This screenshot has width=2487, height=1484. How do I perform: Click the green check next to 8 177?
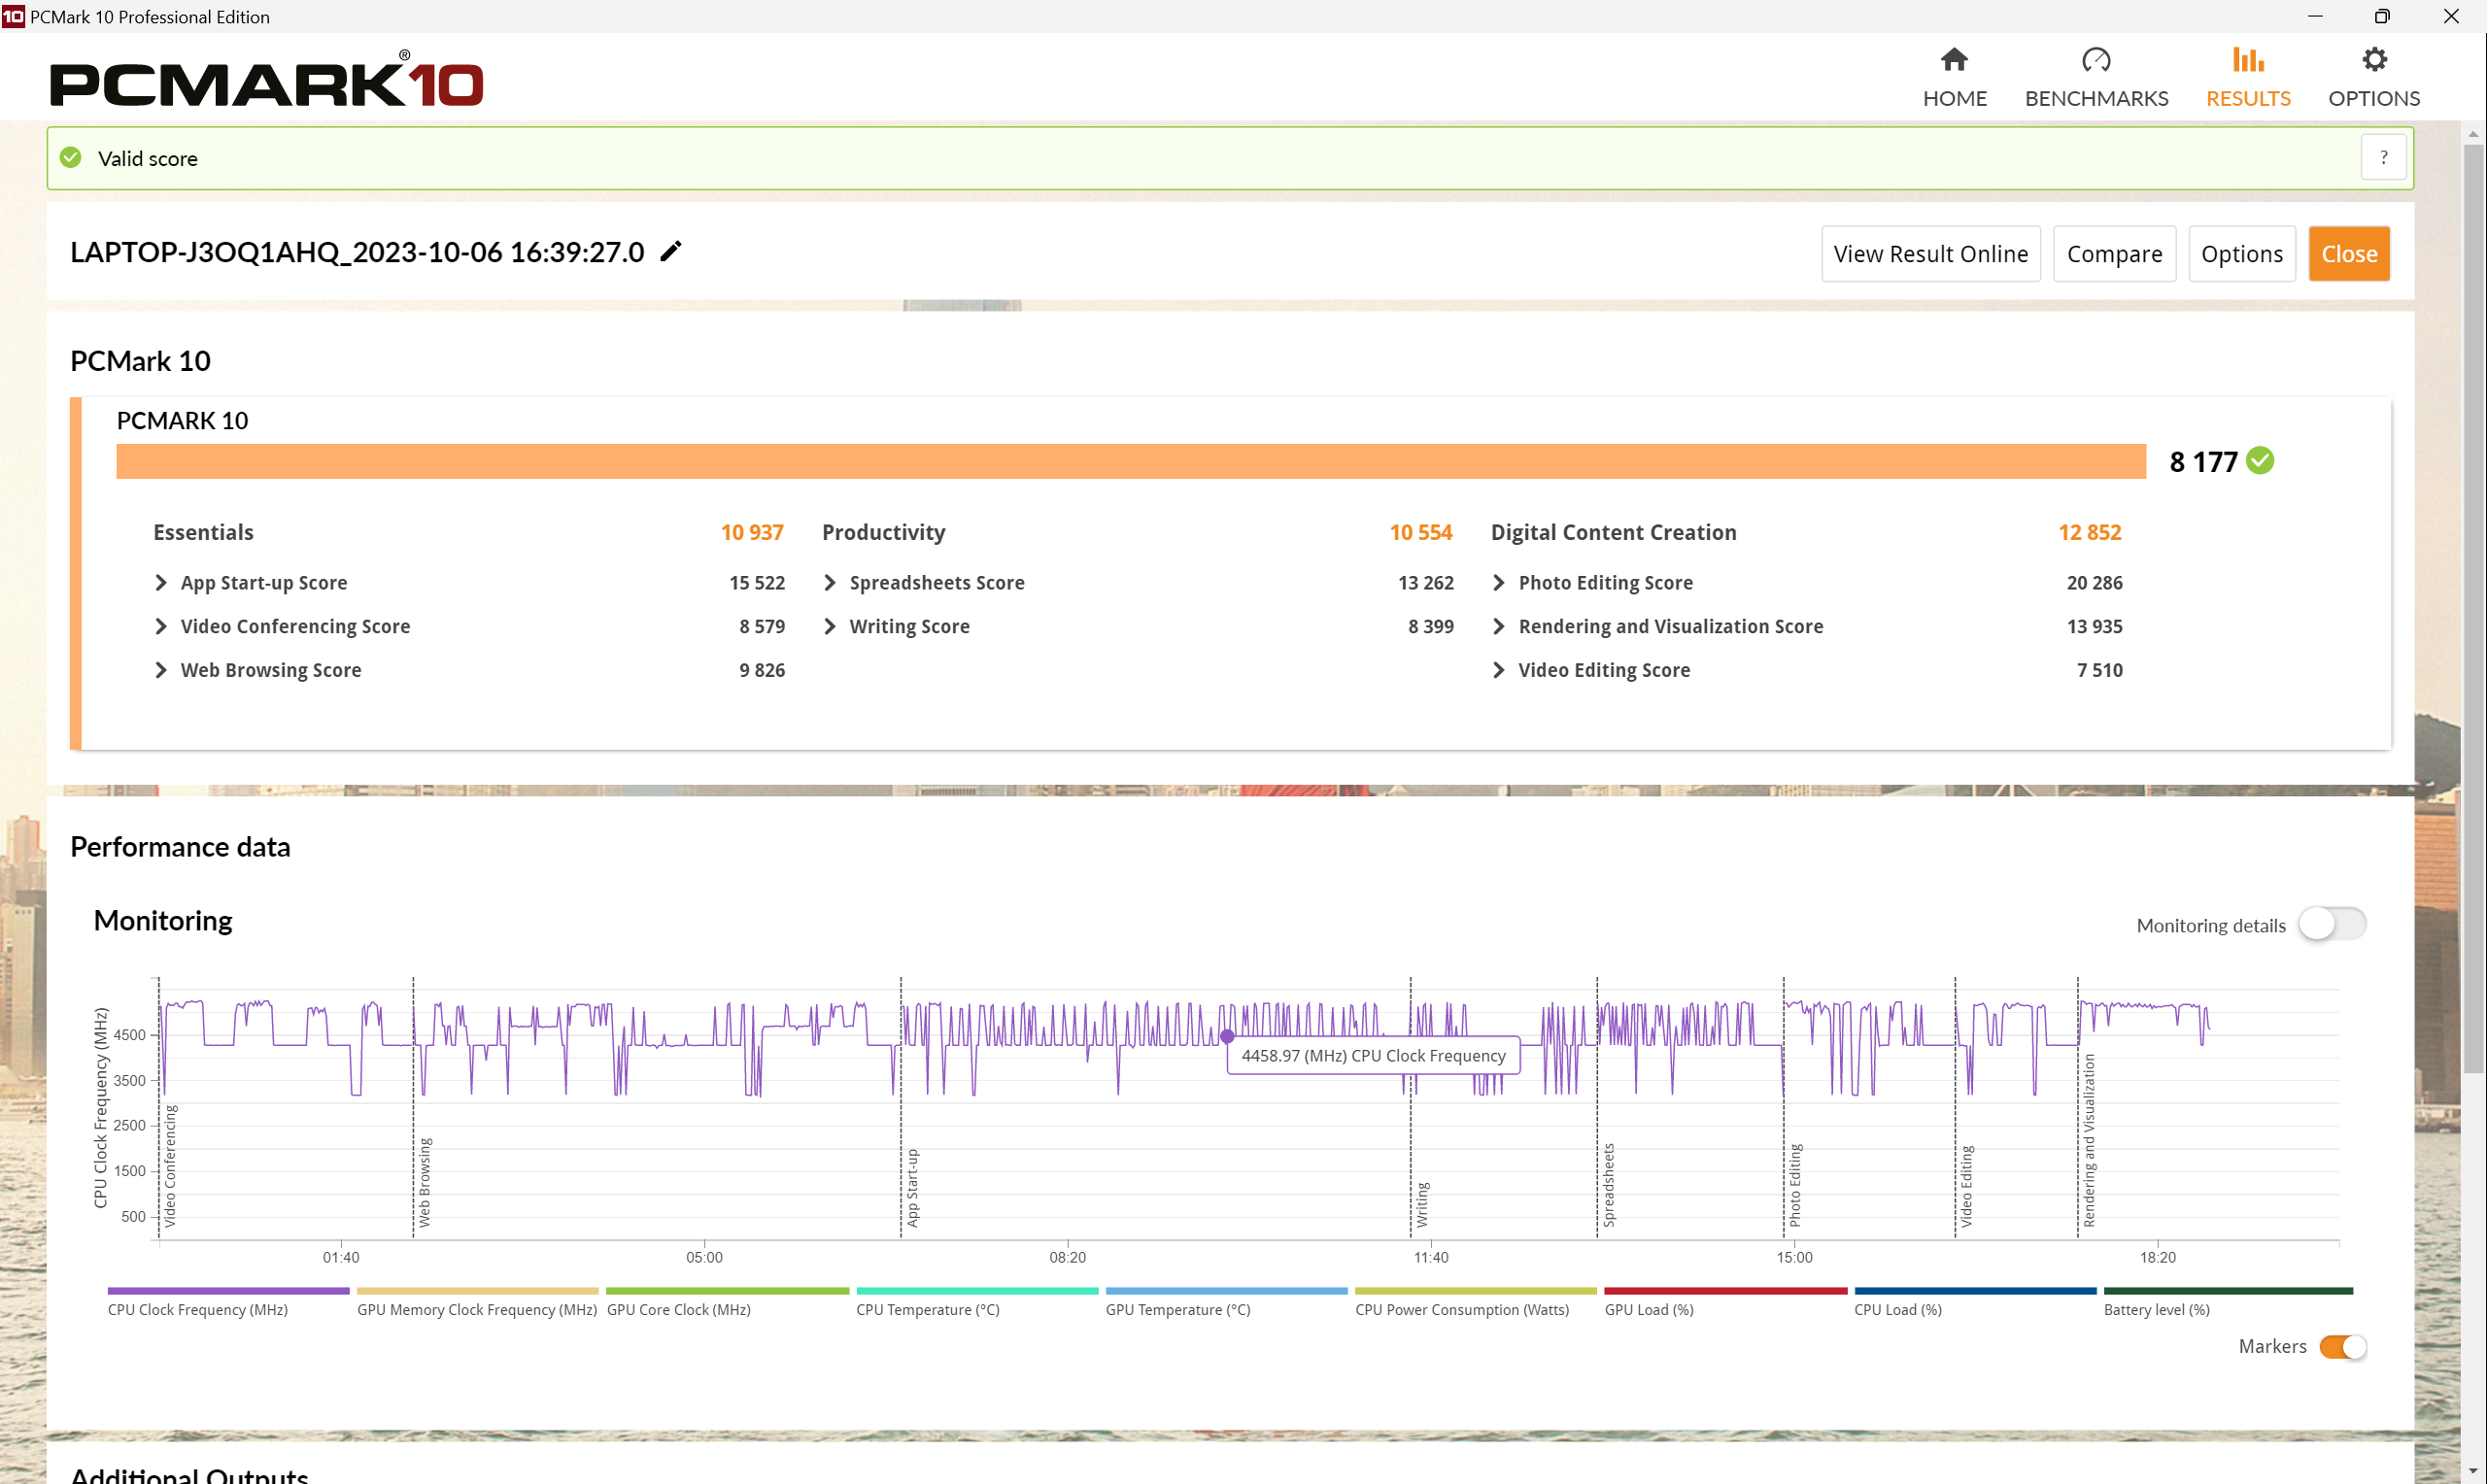[2260, 461]
